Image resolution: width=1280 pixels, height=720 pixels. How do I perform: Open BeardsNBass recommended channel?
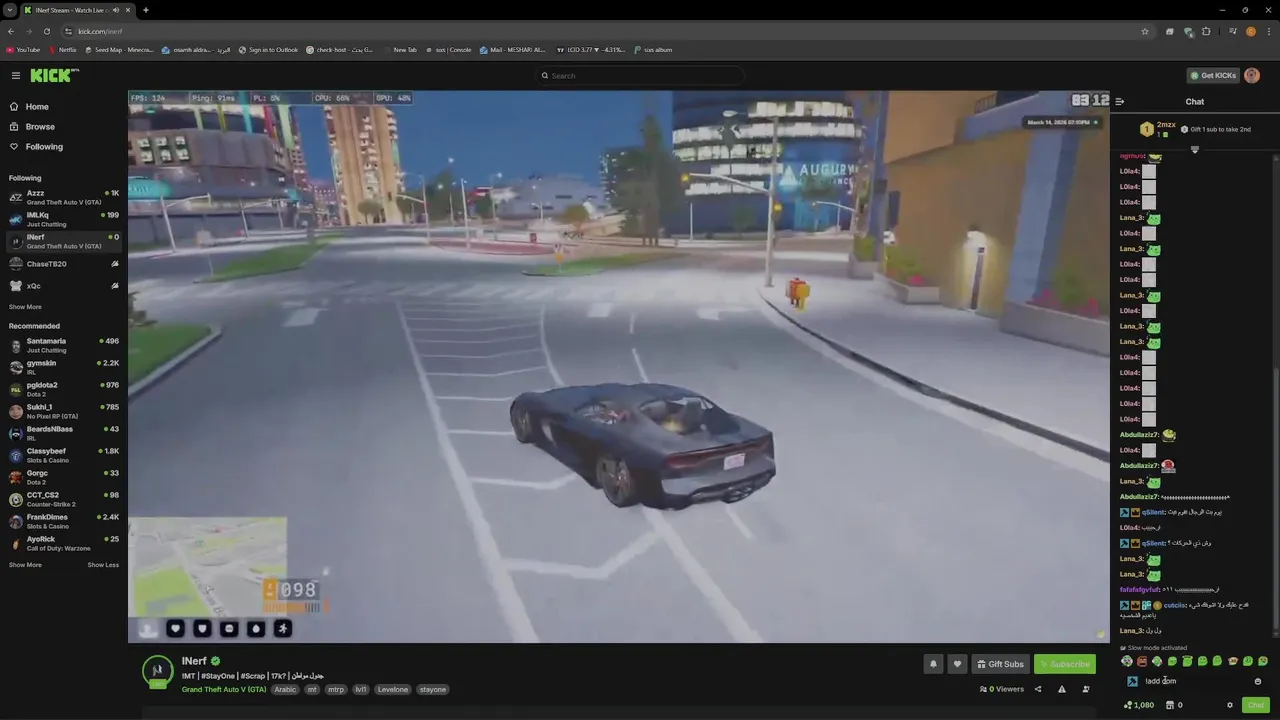tap(64, 434)
